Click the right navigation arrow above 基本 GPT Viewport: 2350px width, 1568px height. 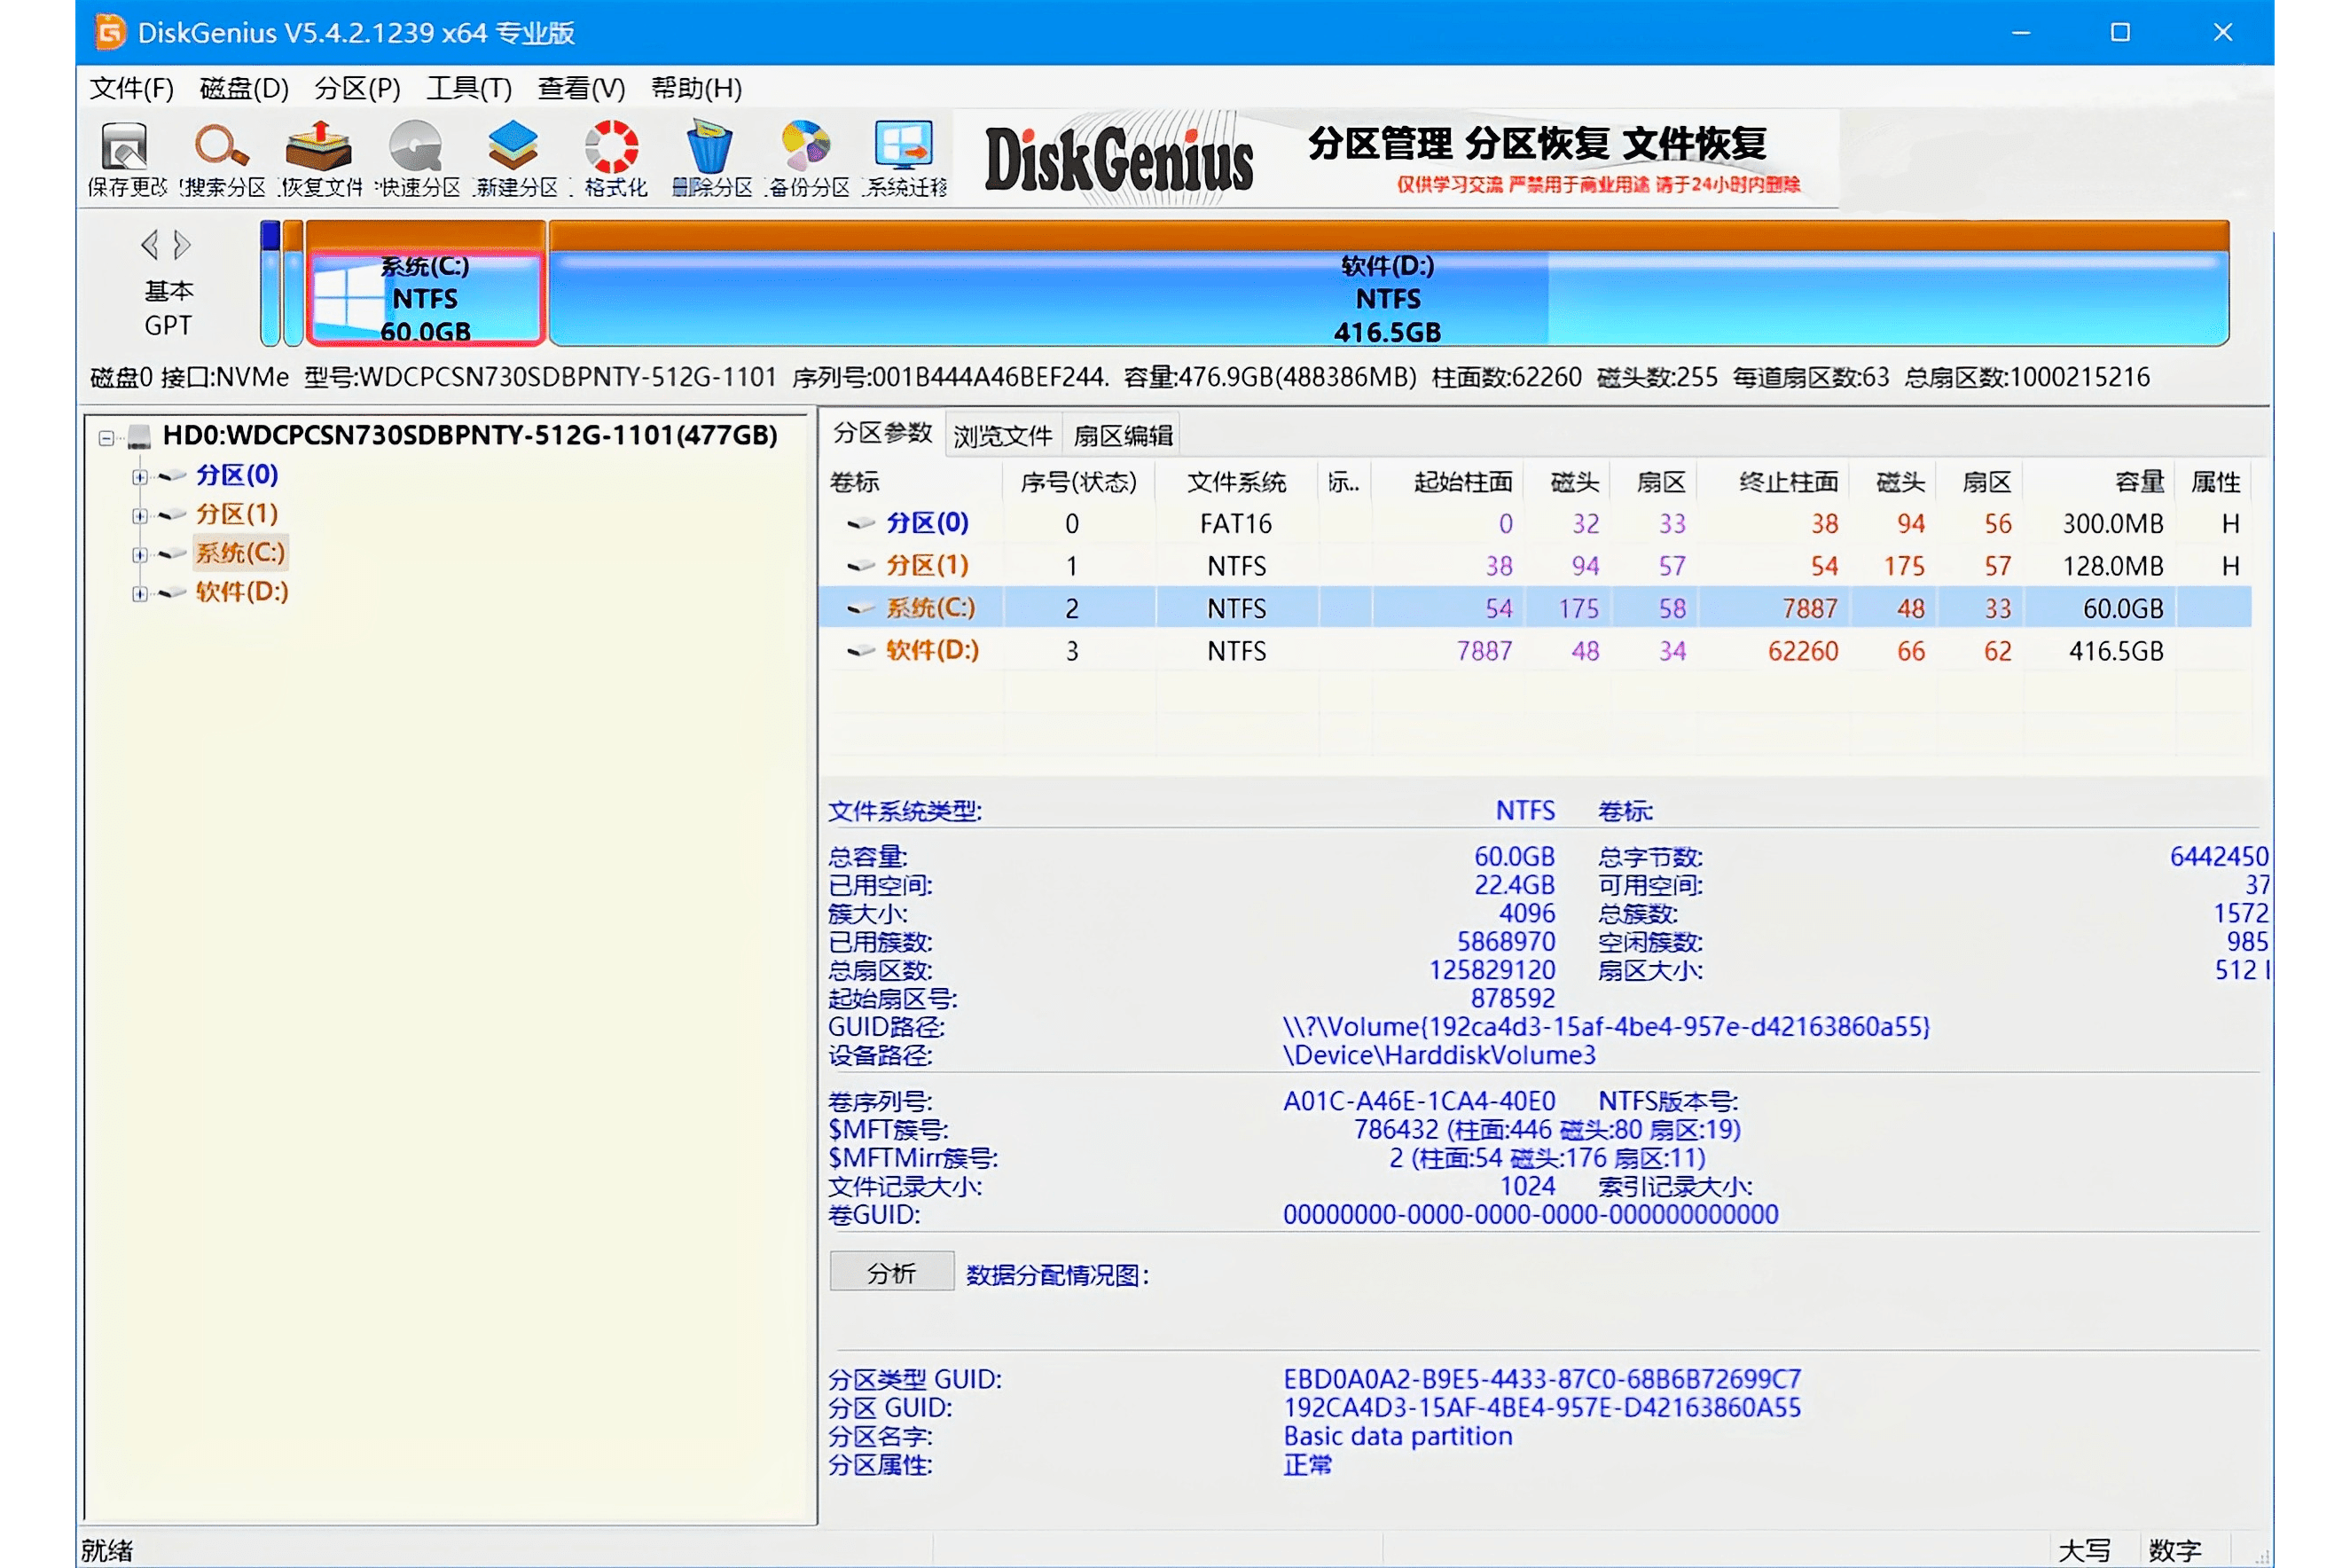(182, 243)
